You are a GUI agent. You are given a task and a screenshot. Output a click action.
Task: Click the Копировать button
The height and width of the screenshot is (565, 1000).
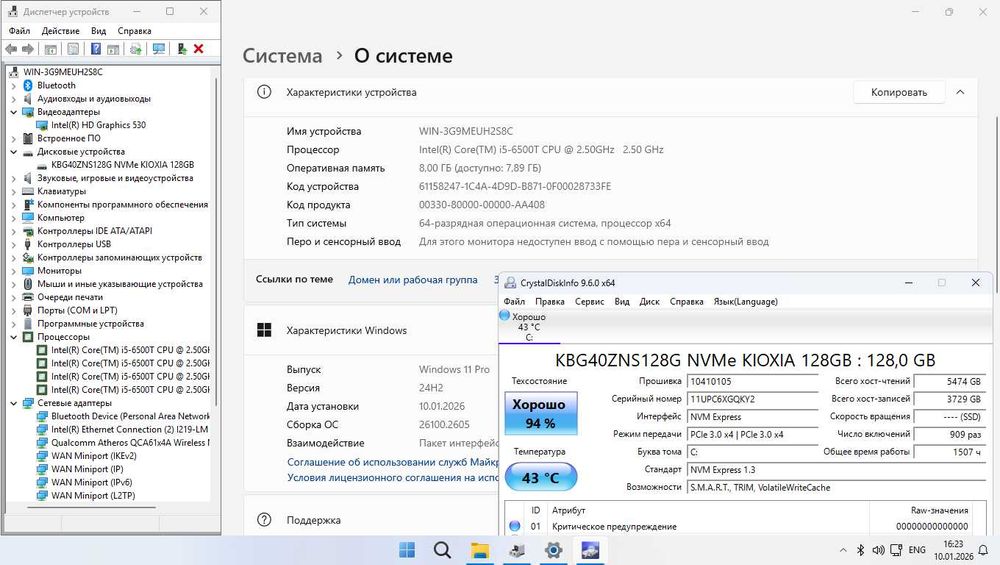899,92
